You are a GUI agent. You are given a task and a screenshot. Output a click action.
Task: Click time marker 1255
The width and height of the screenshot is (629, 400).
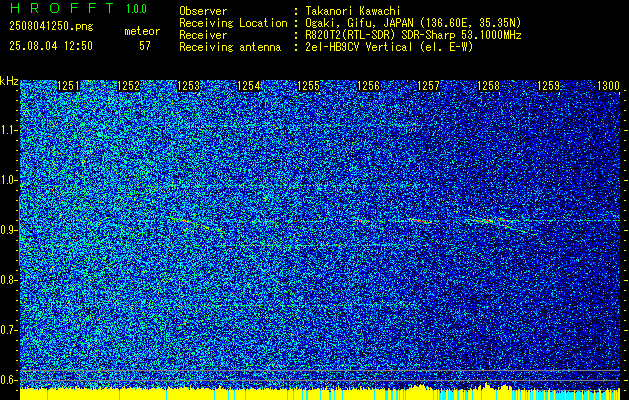click(x=309, y=86)
